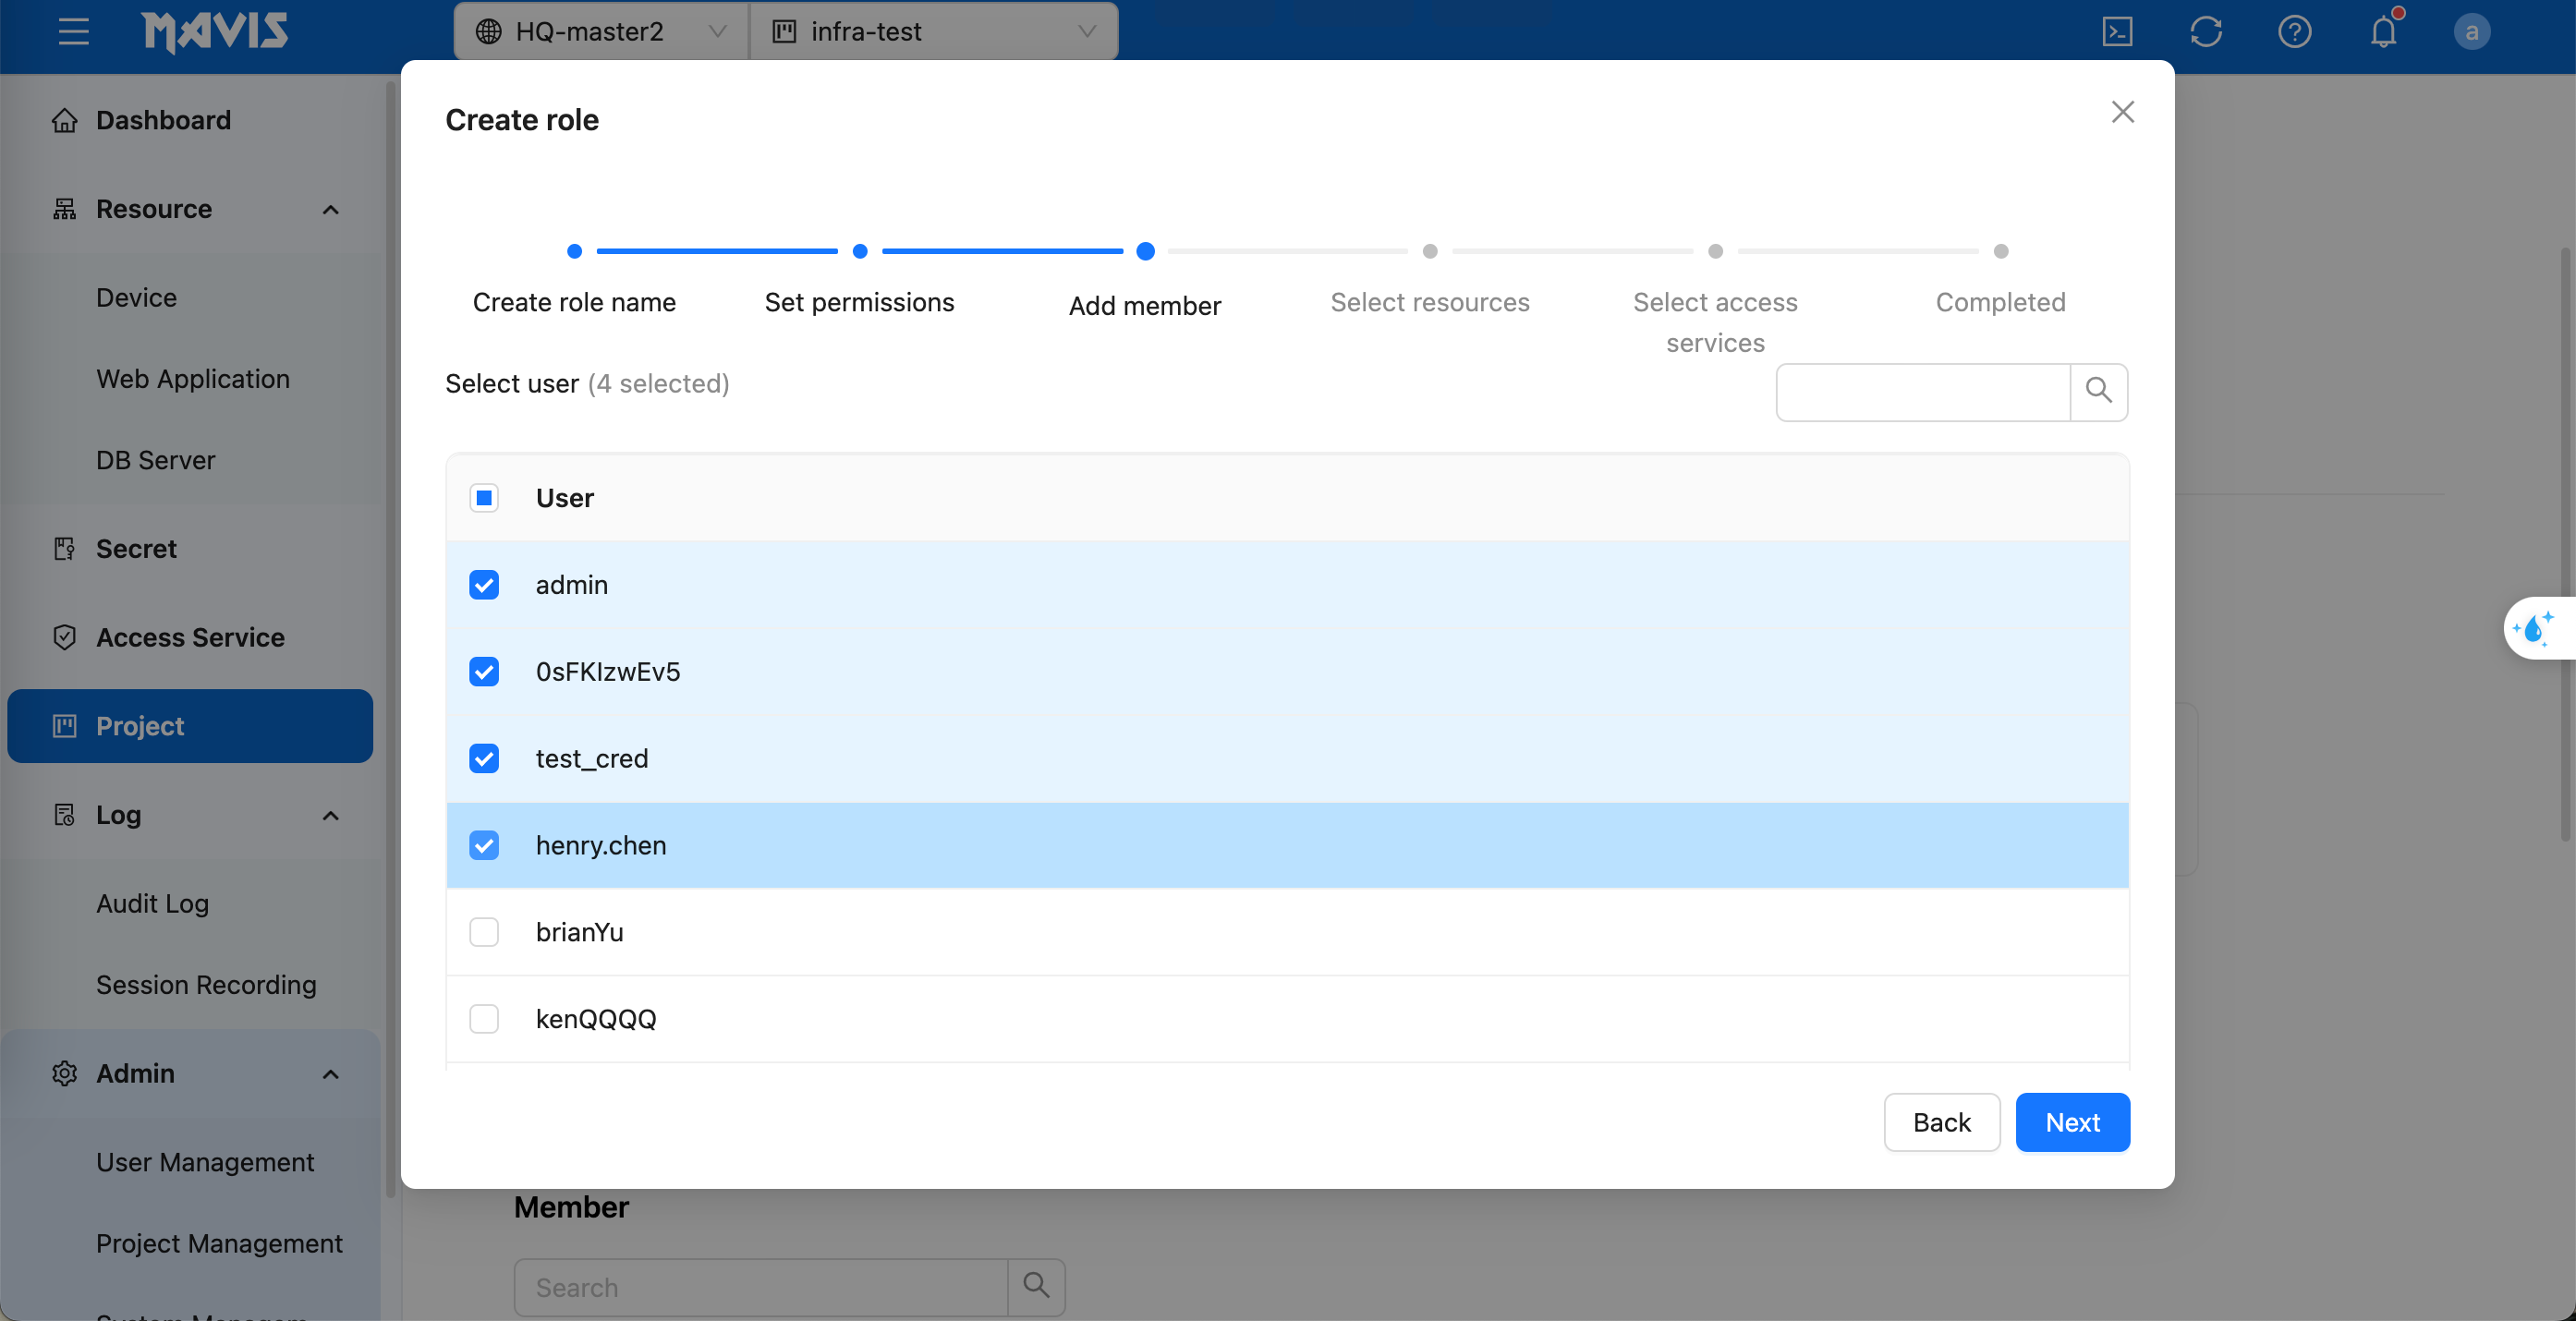Click the Back button
This screenshot has width=2576, height=1321.
tap(1941, 1122)
